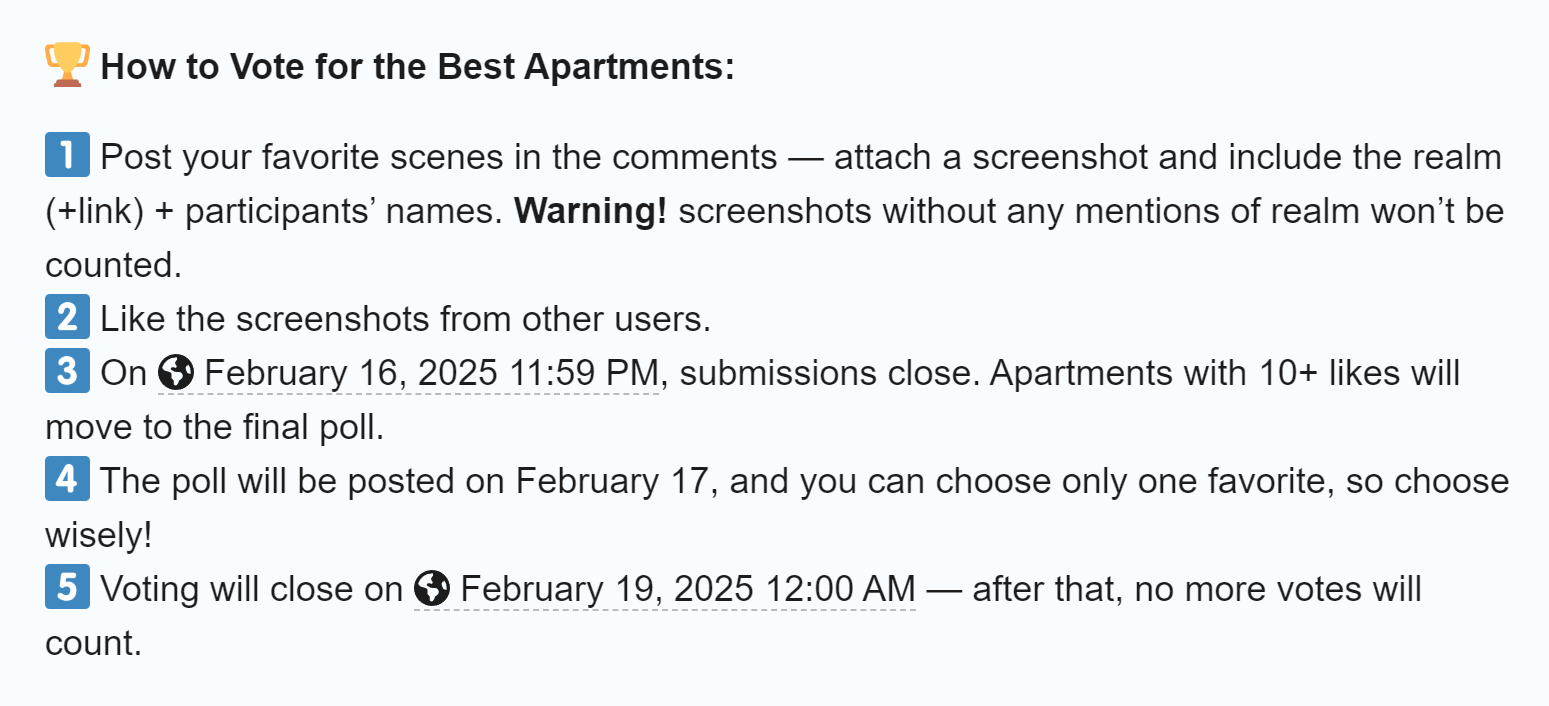Click the trophy emoji beside the heading
The height and width of the screenshot is (706, 1549).
pyautogui.click(x=68, y=66)
